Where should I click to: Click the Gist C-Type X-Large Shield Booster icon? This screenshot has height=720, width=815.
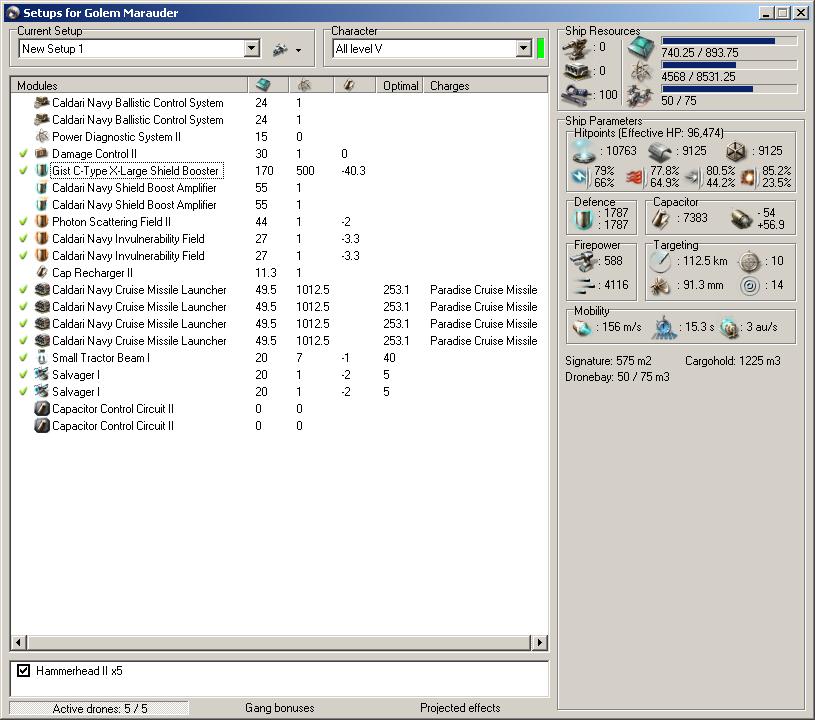pyautogui.click(x=42, y=171)
